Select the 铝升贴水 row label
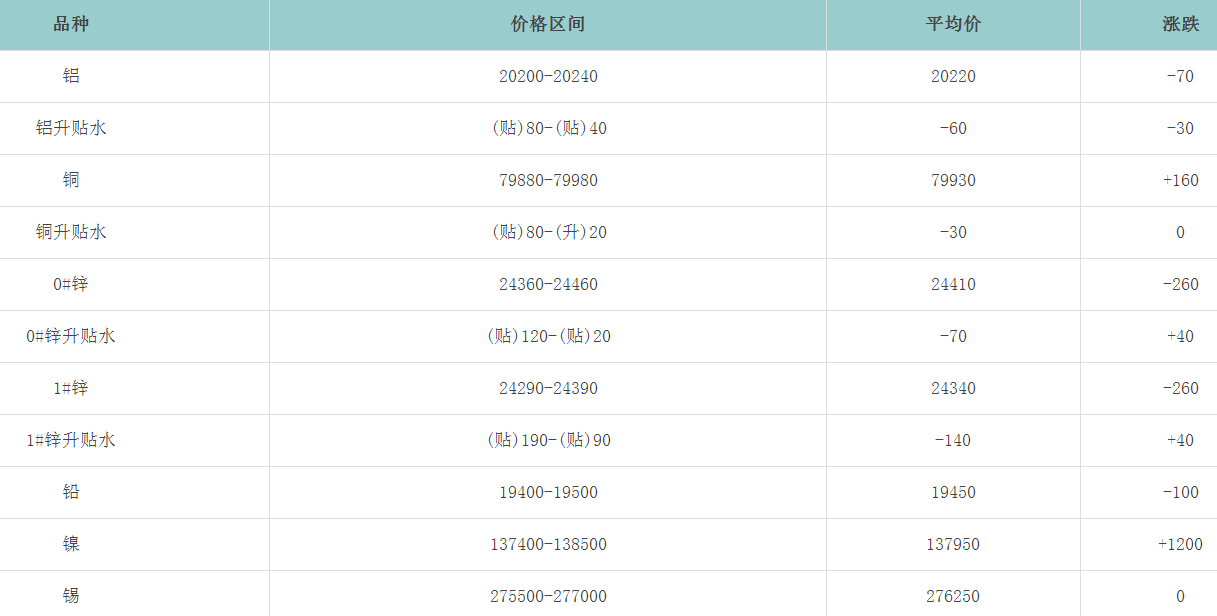Viewport: 1217px width, 616px height. (x=71, y=128)
